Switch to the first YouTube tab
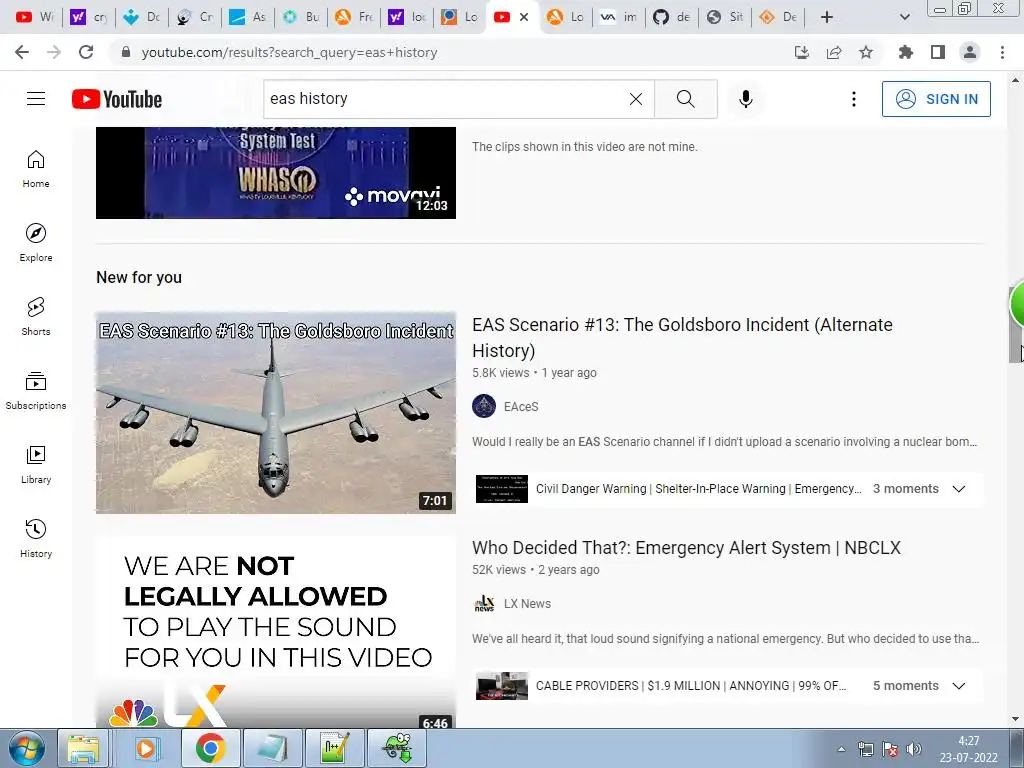Viewport: 1024px width, 768px height. [x=34, y=17]
